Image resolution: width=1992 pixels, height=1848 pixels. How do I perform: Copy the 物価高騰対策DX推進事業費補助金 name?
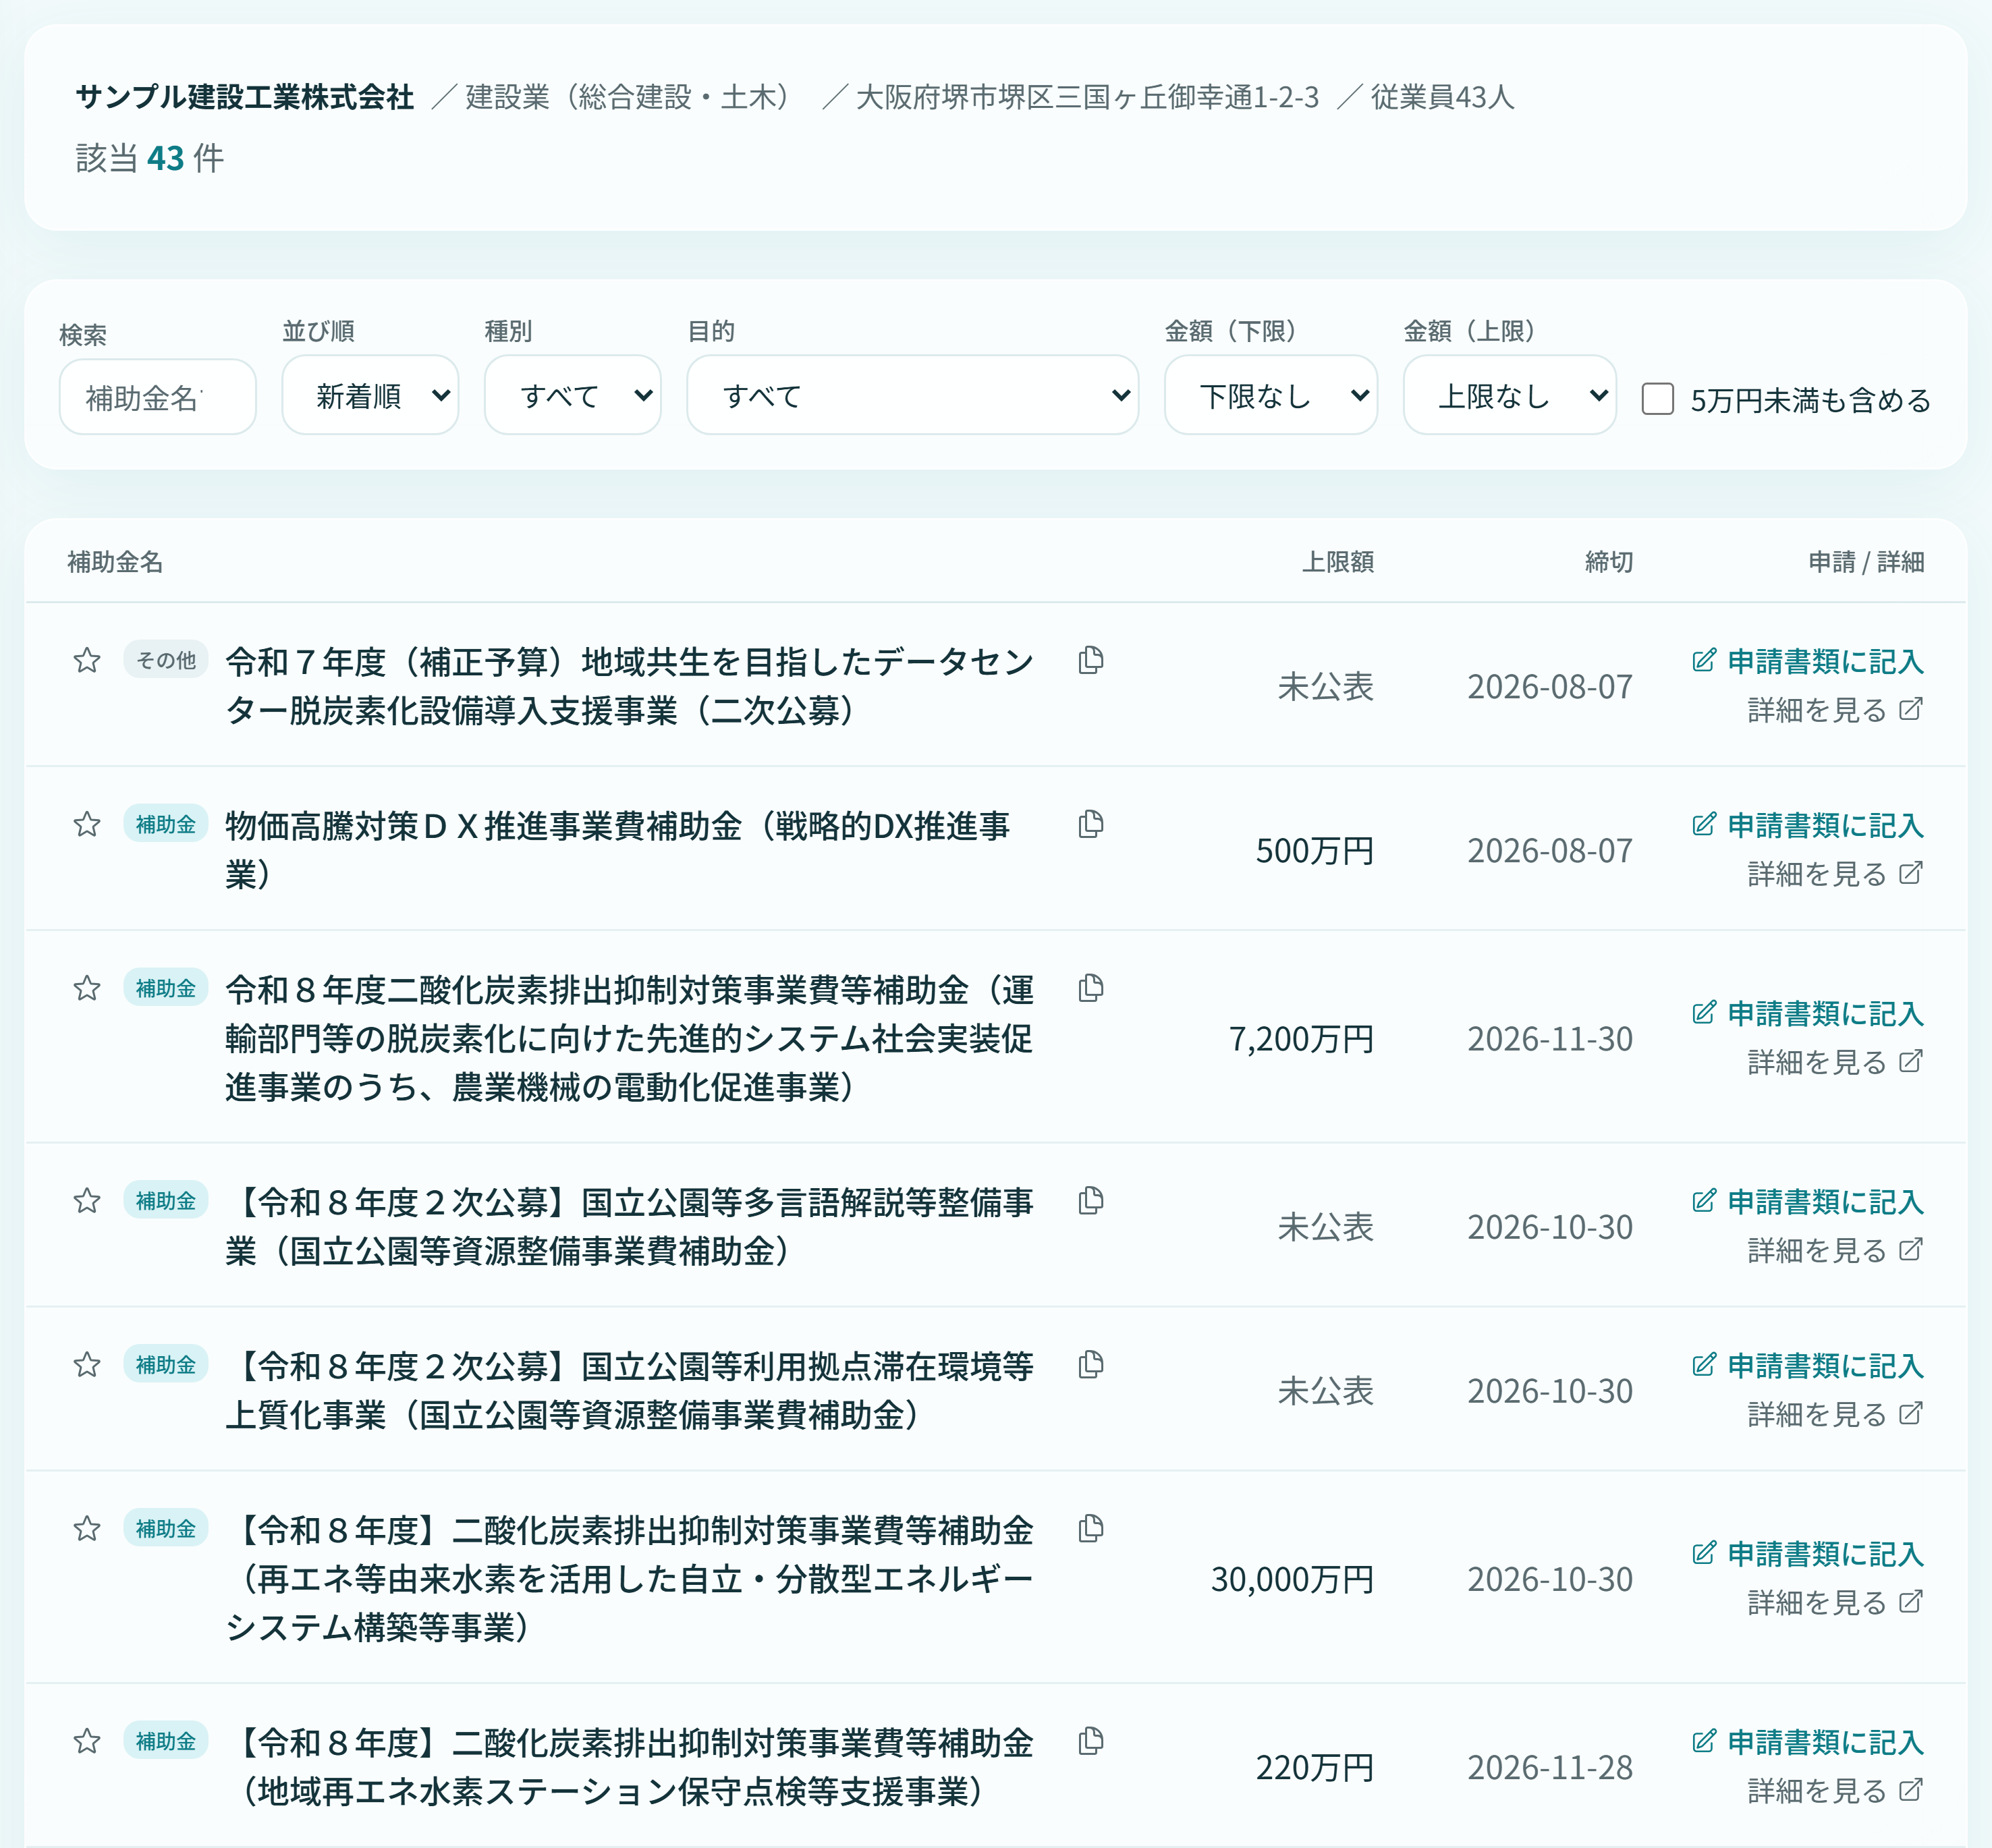pyautogui.click(x=1091, y=824)
